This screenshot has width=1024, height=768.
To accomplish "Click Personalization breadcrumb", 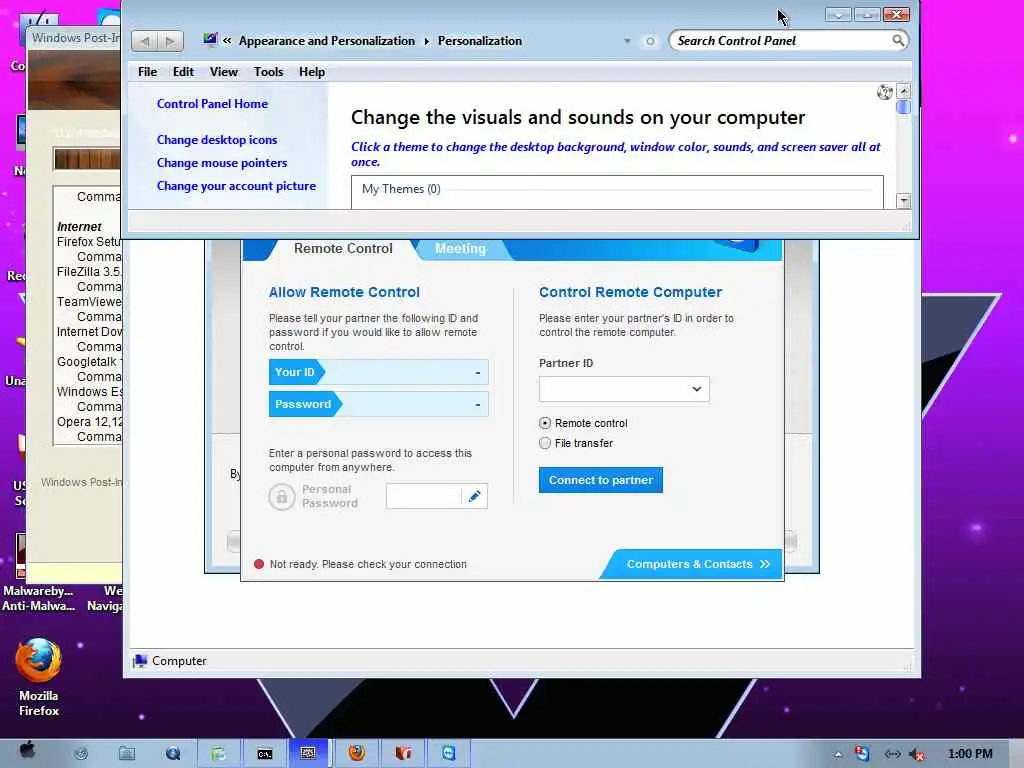I will 479,40.
